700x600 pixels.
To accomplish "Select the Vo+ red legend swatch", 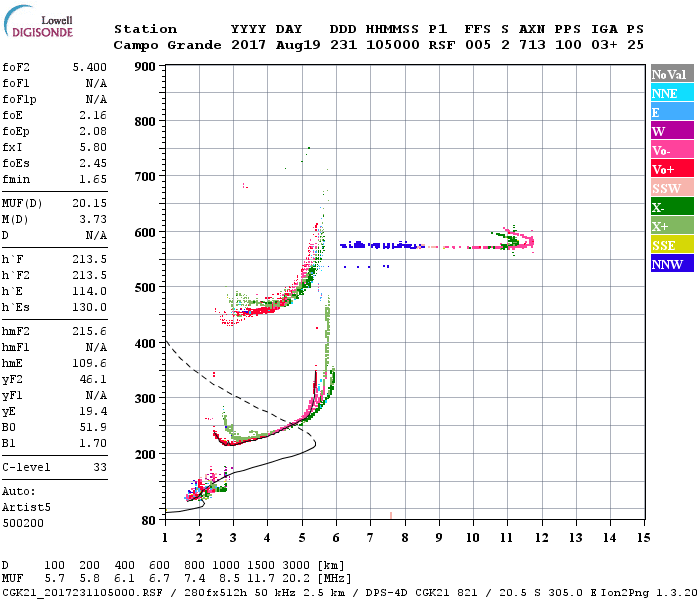I will 672,169.
